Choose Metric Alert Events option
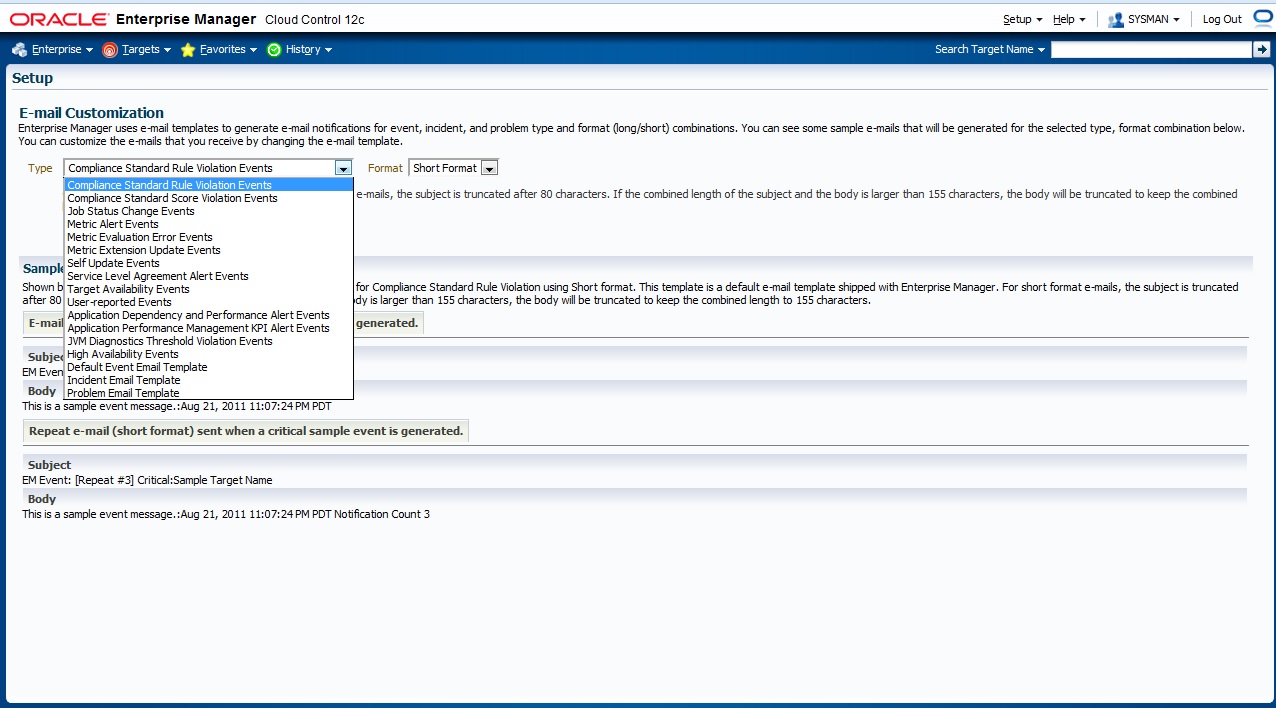The height and width of the screenshot is (709, 1276). tap(208, 224)
